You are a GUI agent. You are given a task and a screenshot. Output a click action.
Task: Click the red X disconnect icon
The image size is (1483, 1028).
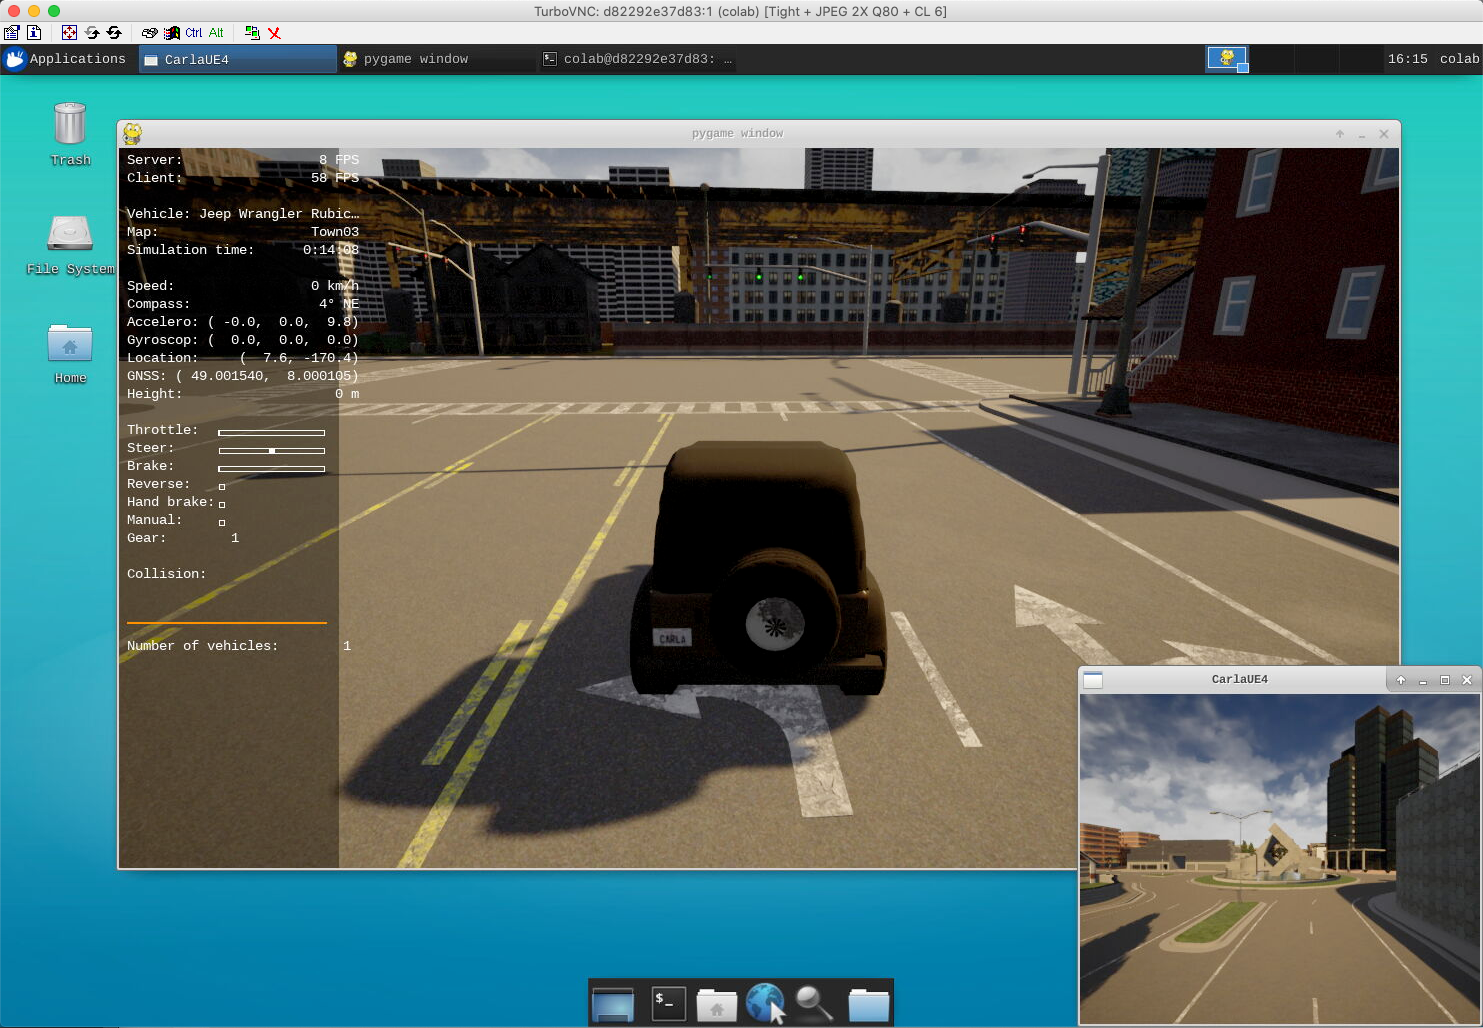(274, 32)
